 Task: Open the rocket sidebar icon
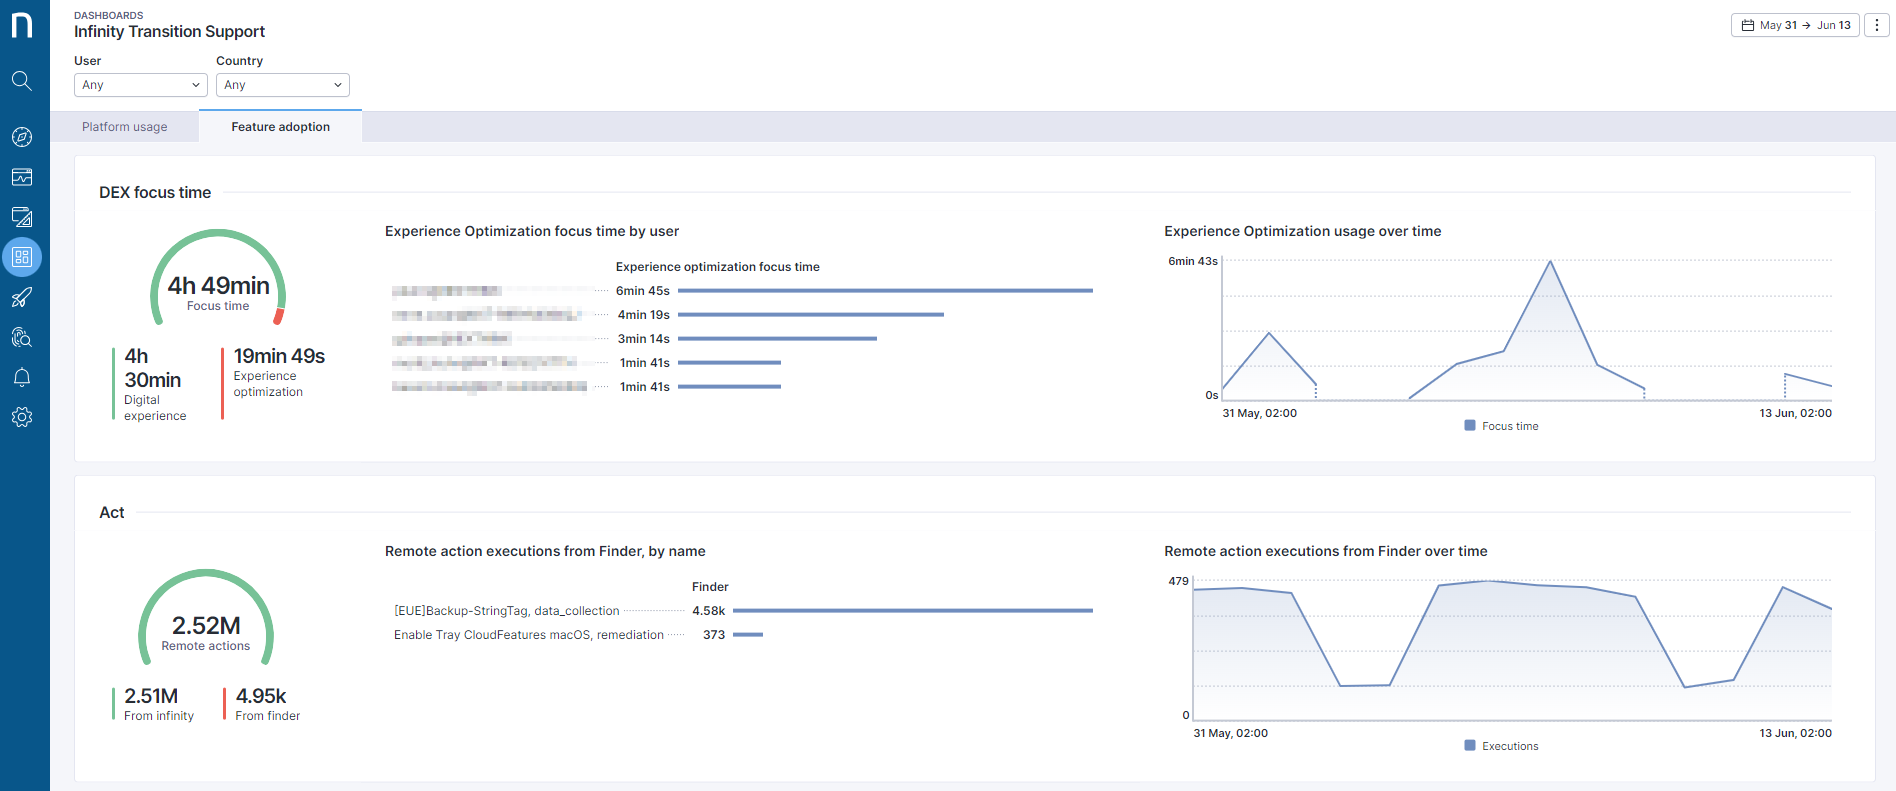click(x=22, y=297)
